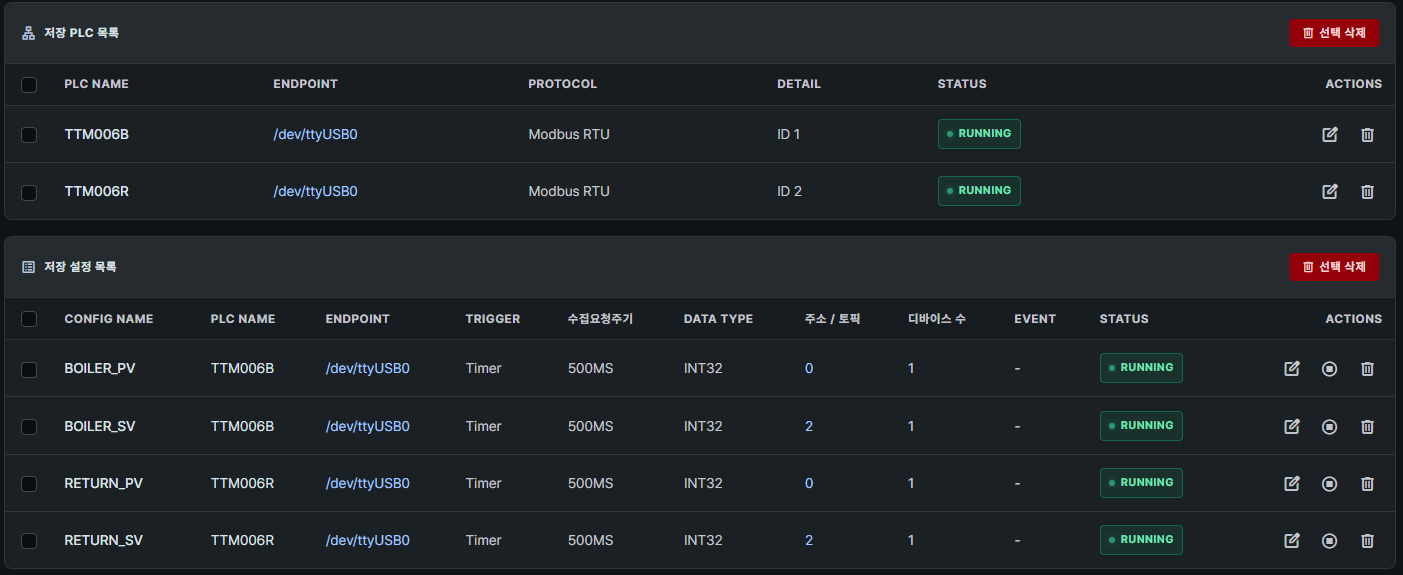This screenshot has height=575, width=1403.
Task: Click the EVENT column header
Action: point(1035,319)
